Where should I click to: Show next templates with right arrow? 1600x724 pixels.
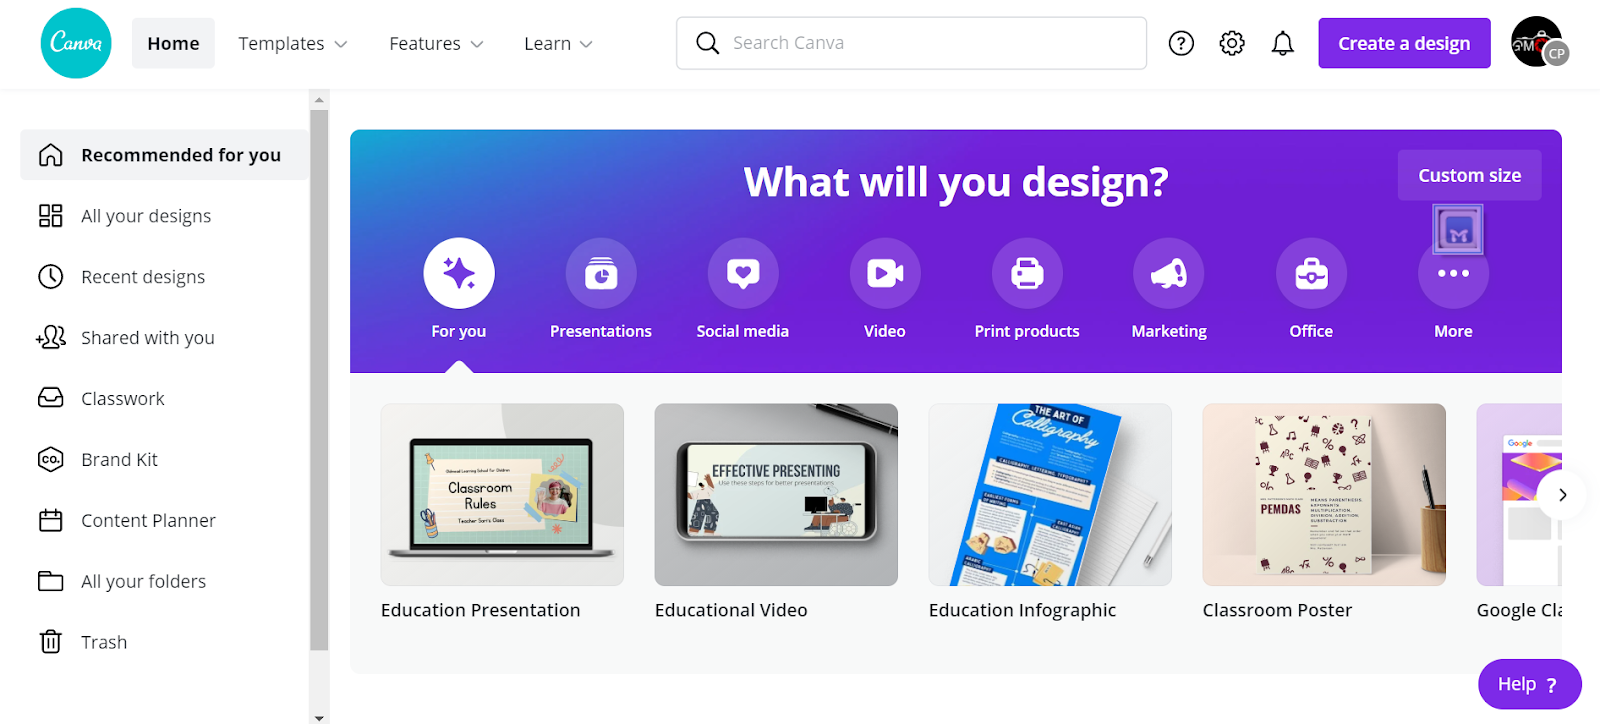[1562, 495]
